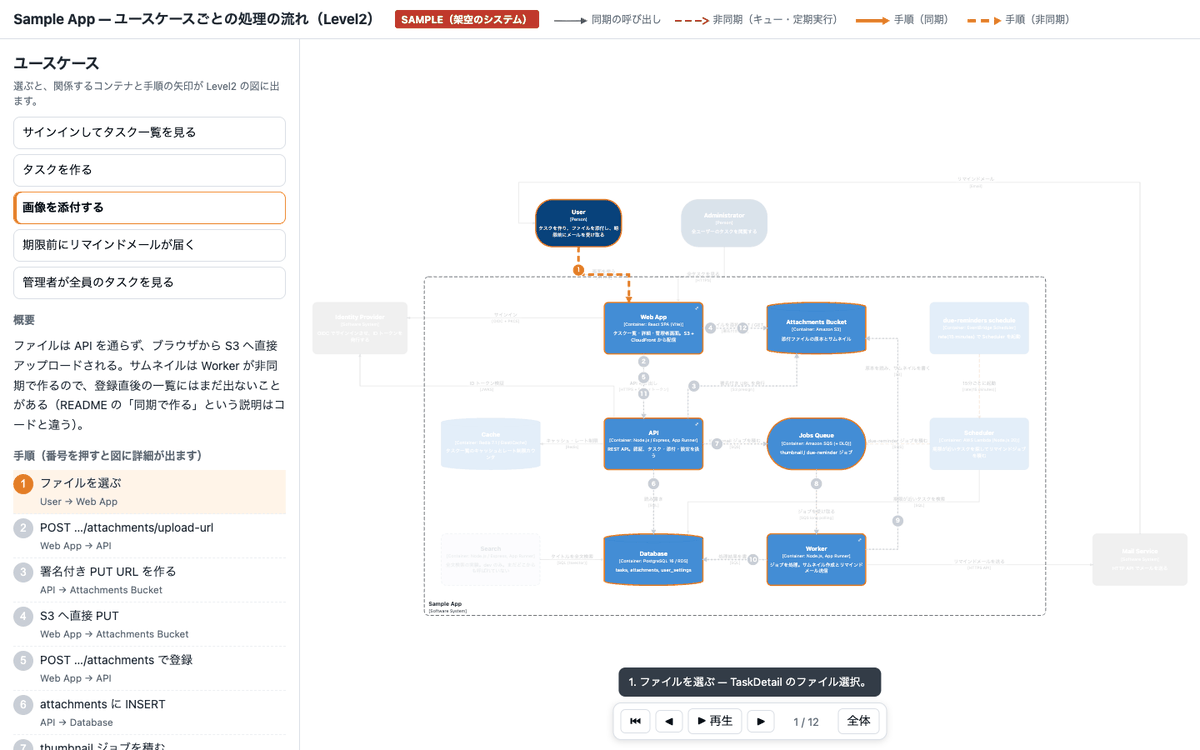Viewport: 1200px width, 750px height.
Task: Go to the previous step with the left triangle
Action: coord(669,721)
